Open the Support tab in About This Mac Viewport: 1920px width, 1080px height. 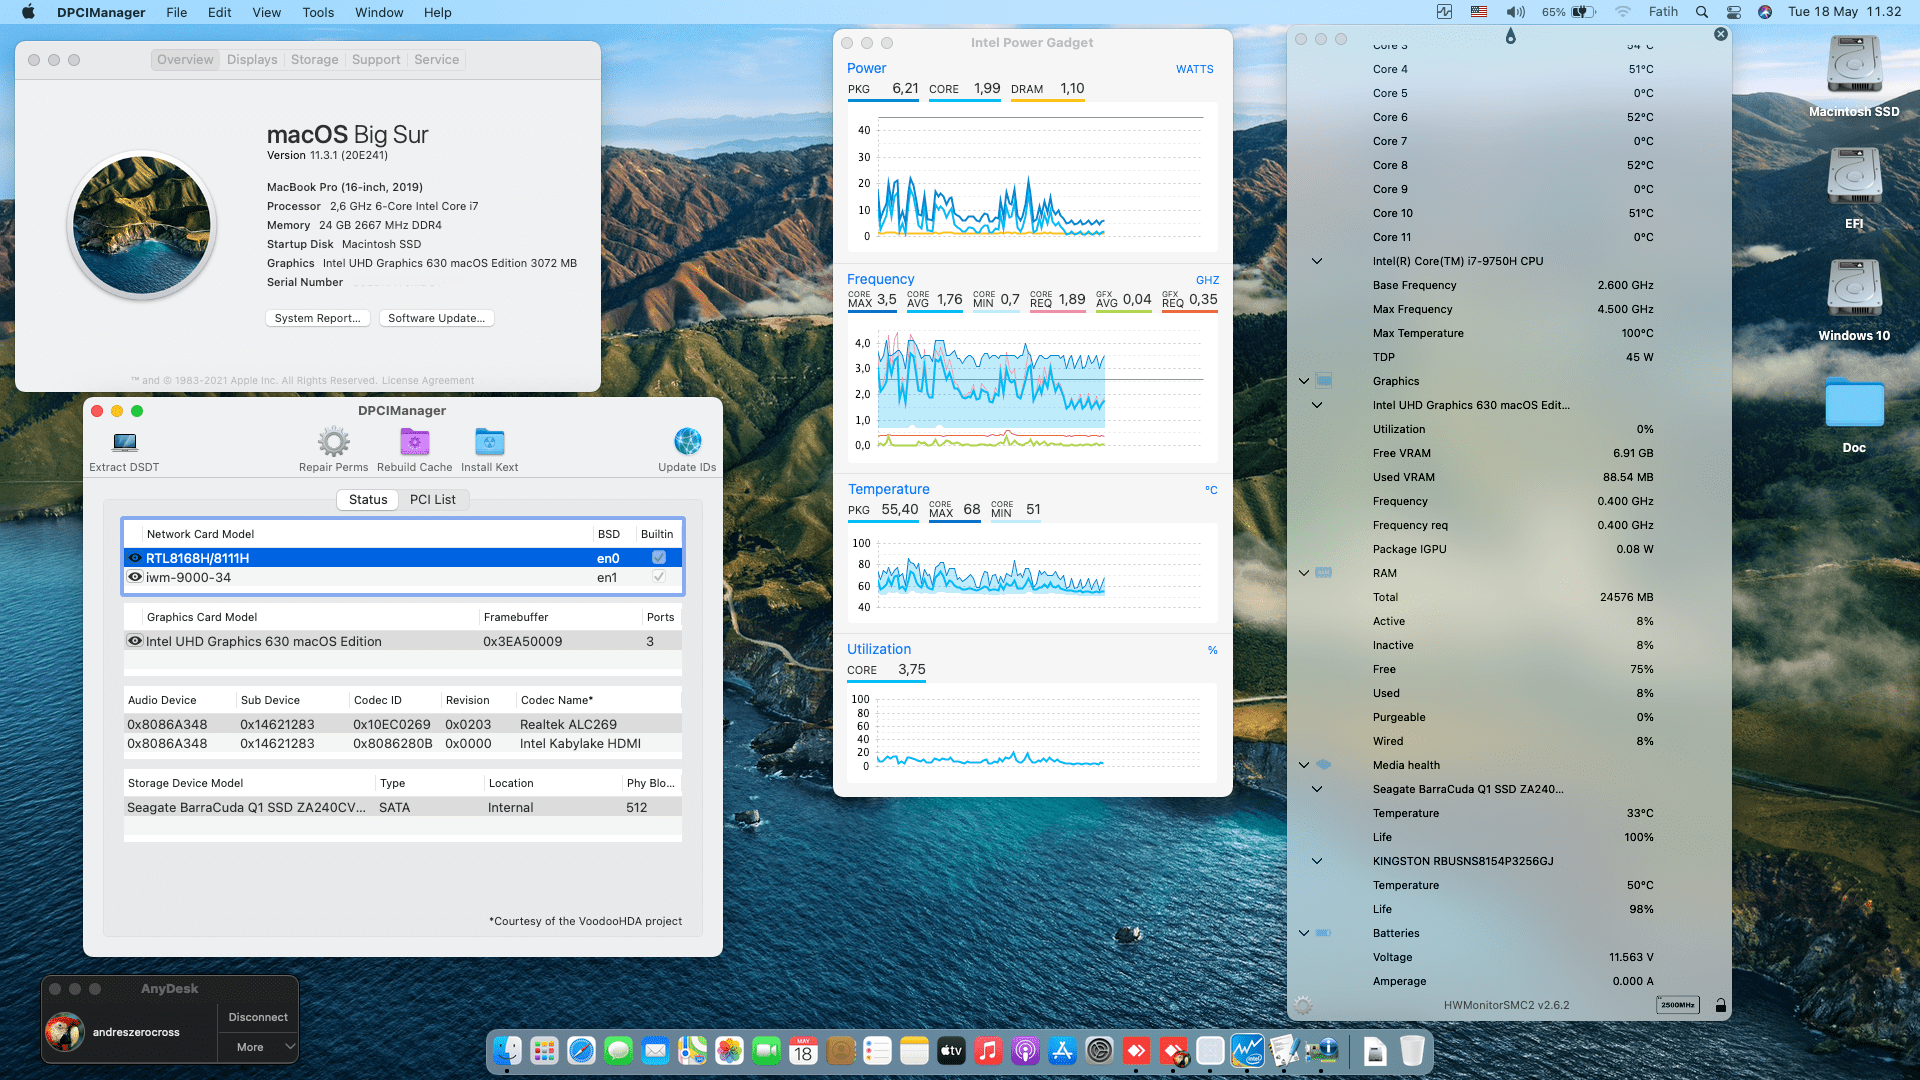point(376,59)
